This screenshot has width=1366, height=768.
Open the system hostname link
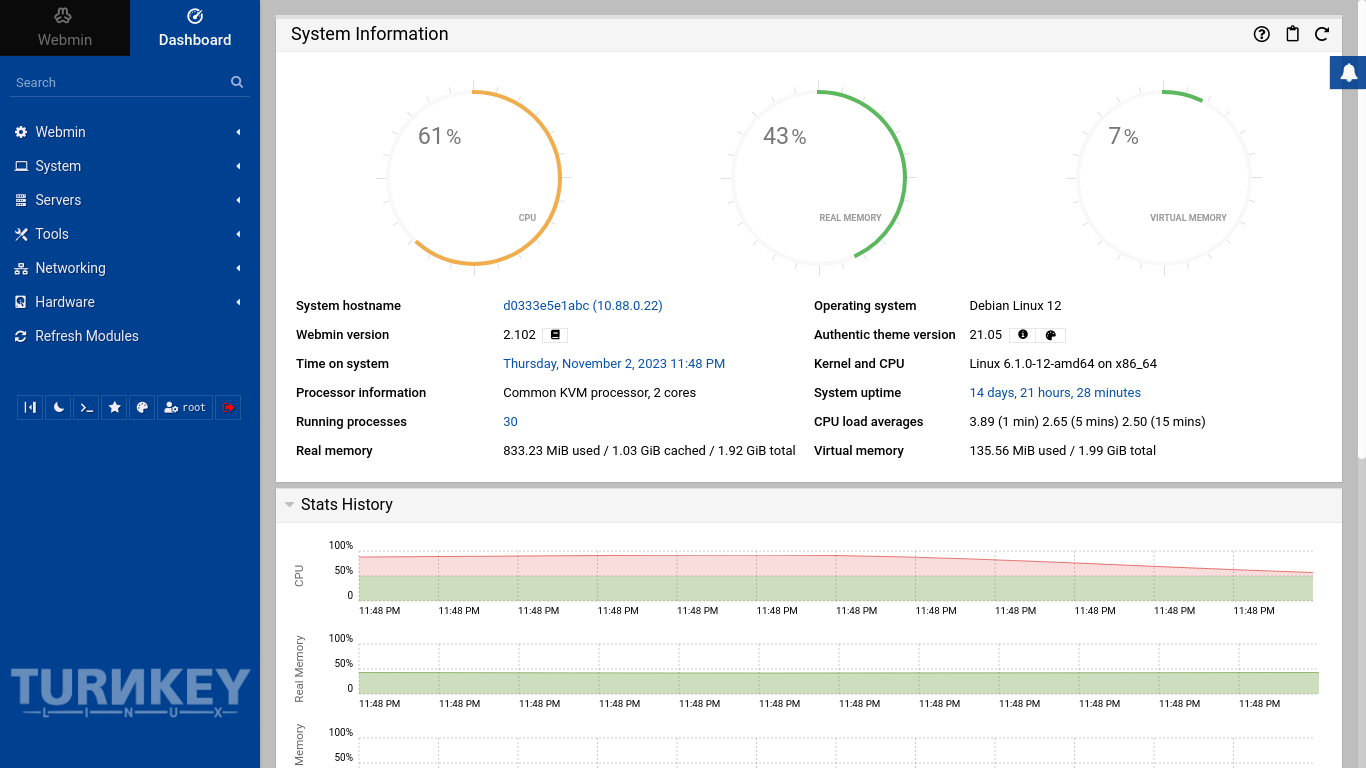[x=582, y=306]
